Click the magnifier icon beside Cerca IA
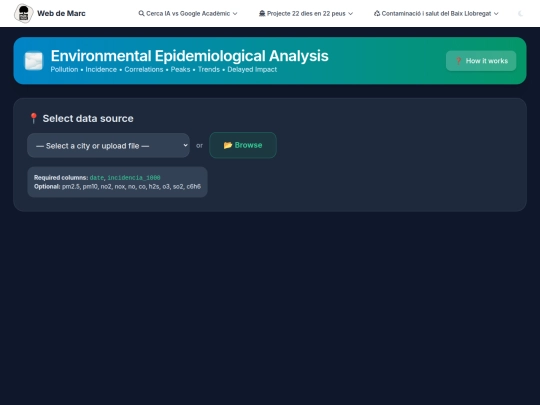540x405 pixels. [x=141, y=13]
